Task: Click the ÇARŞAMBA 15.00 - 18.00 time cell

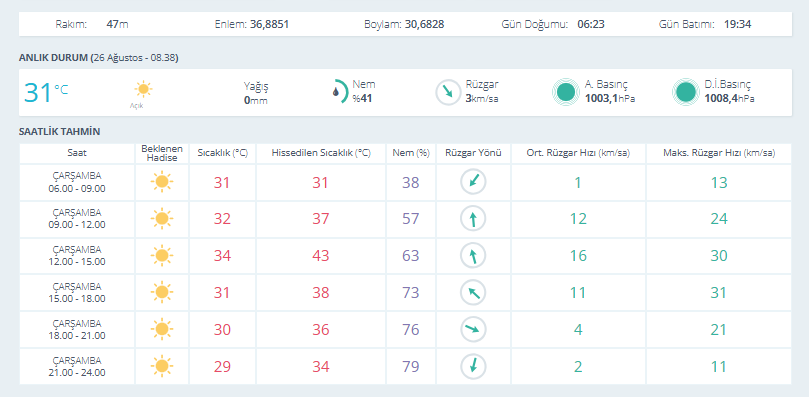Action: [x=77, y=293]
